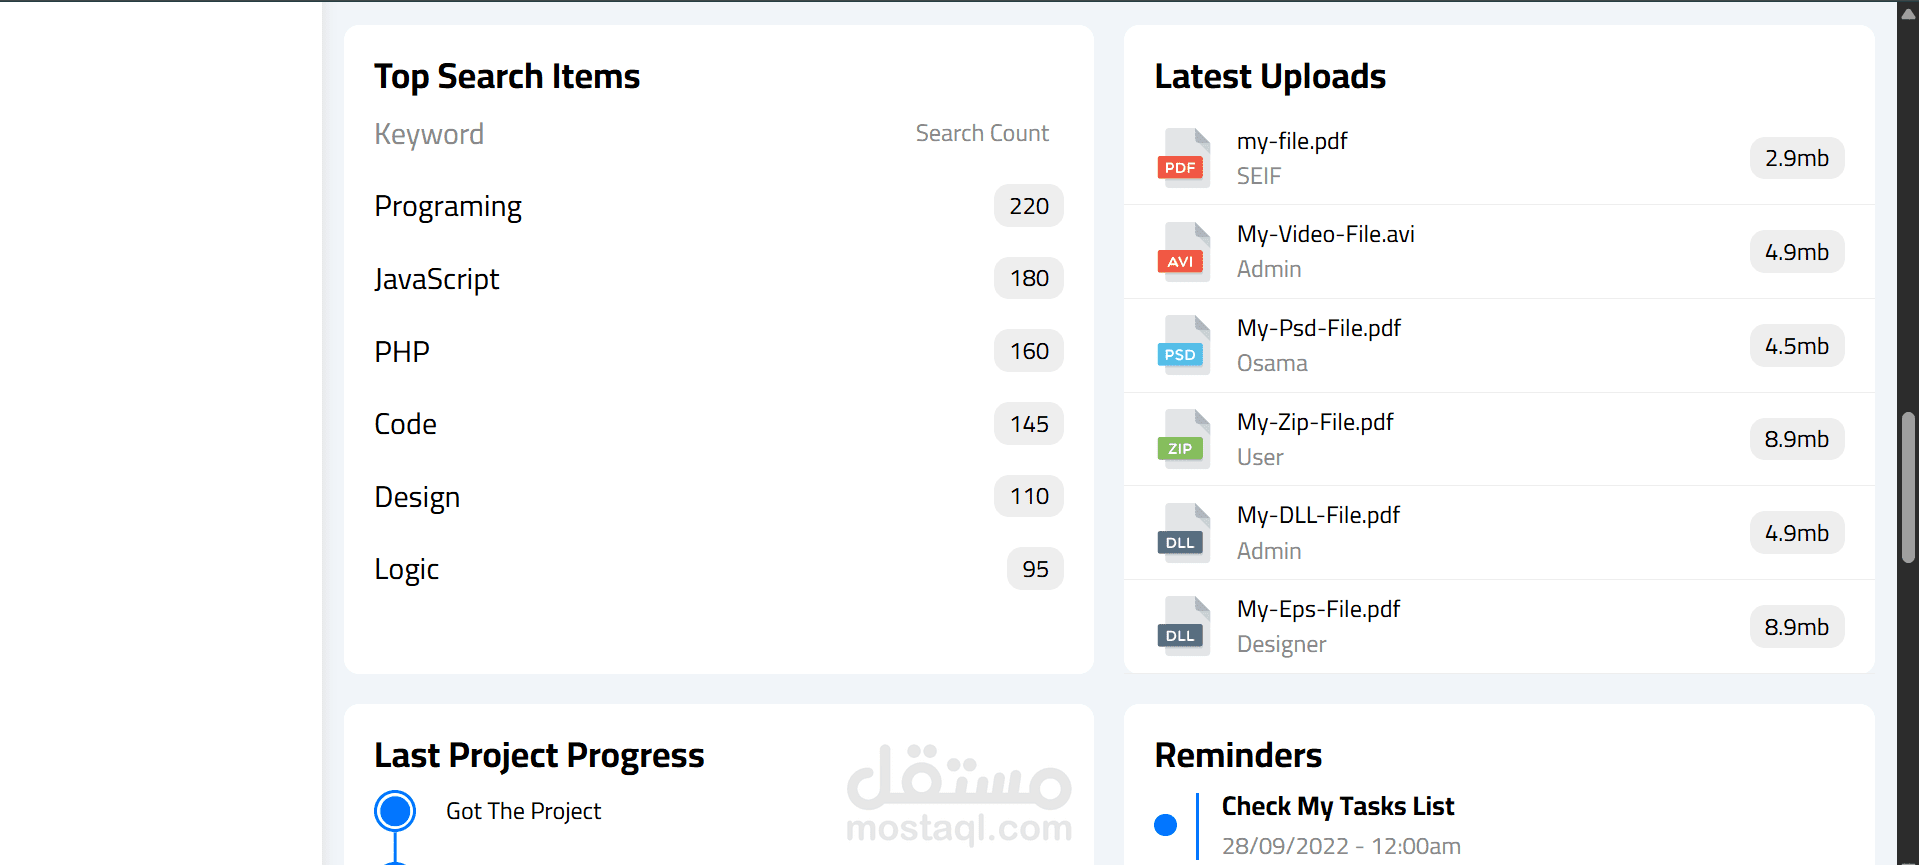Open My-Video-File.avi upload entry
The width and height of the screenshot is (1919, 865).
tap(1499, 252)
